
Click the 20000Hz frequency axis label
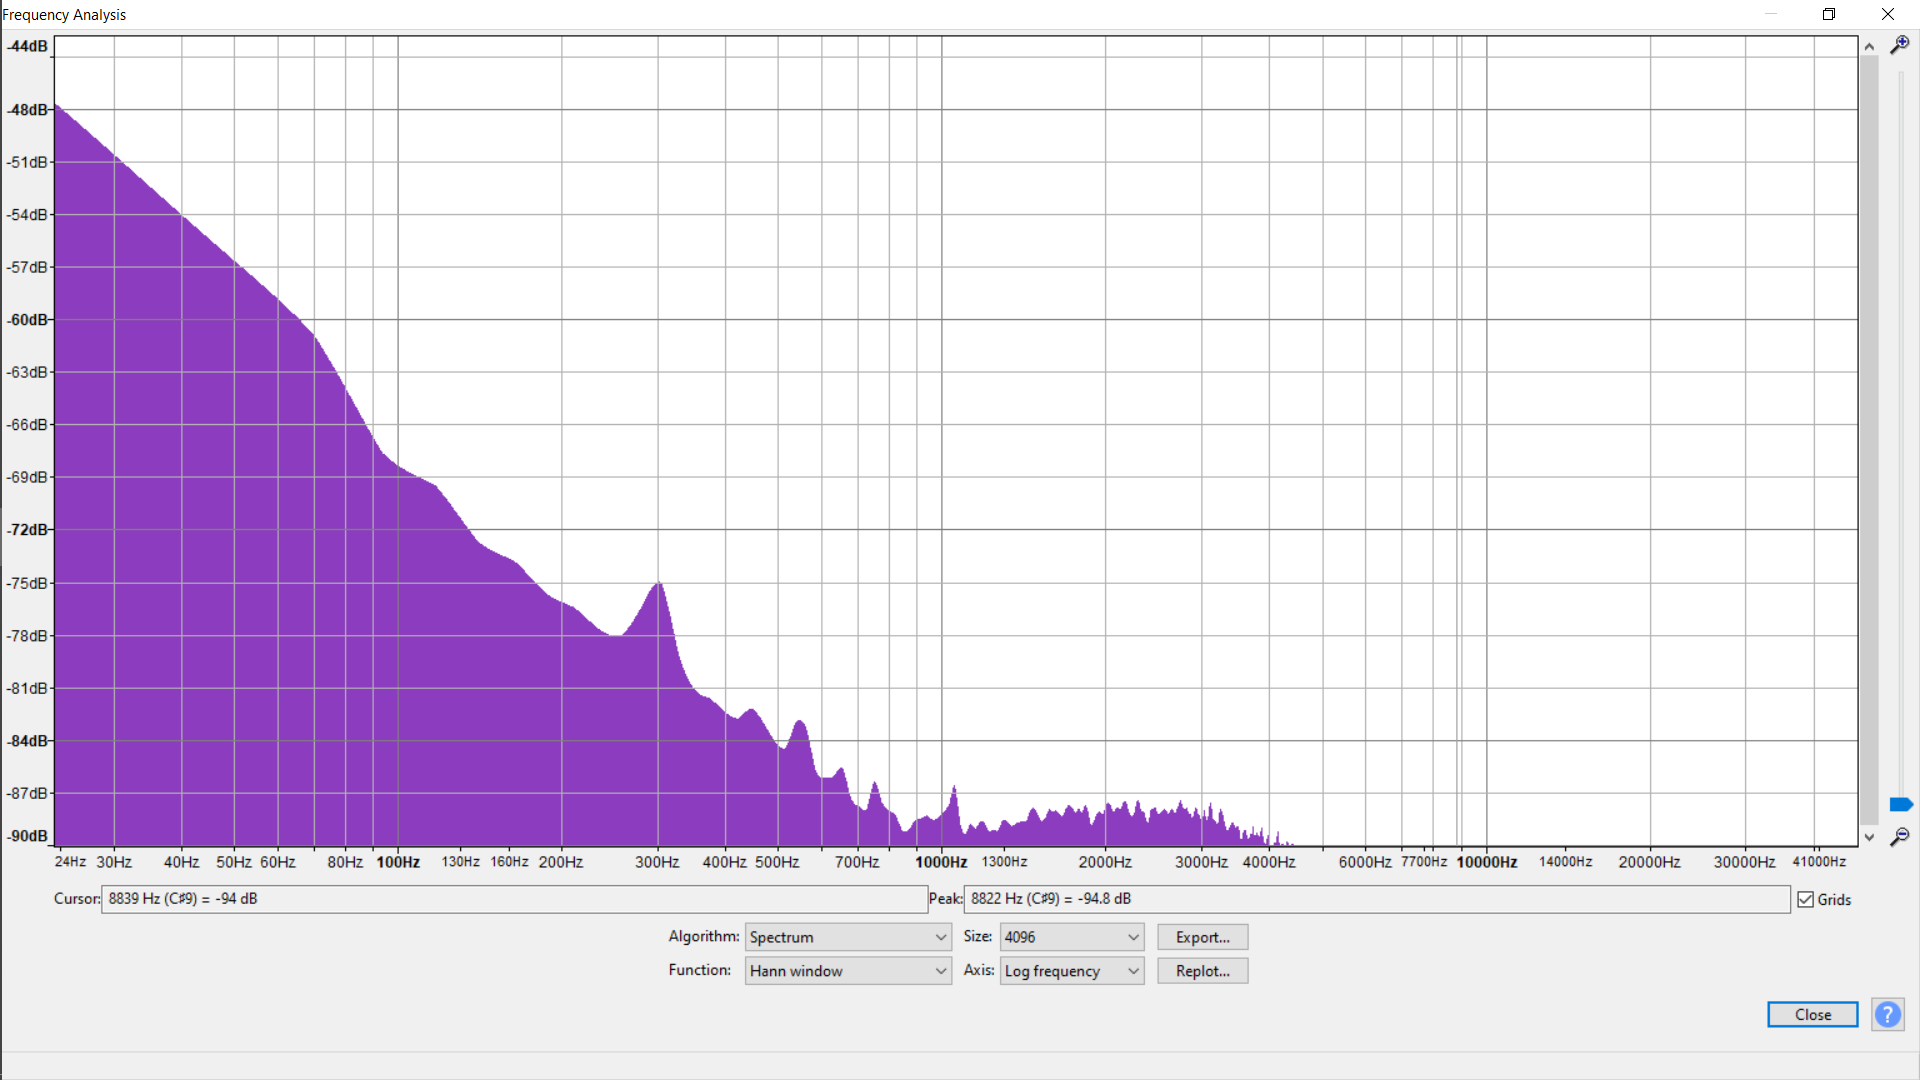click(x=1649, y=862)
